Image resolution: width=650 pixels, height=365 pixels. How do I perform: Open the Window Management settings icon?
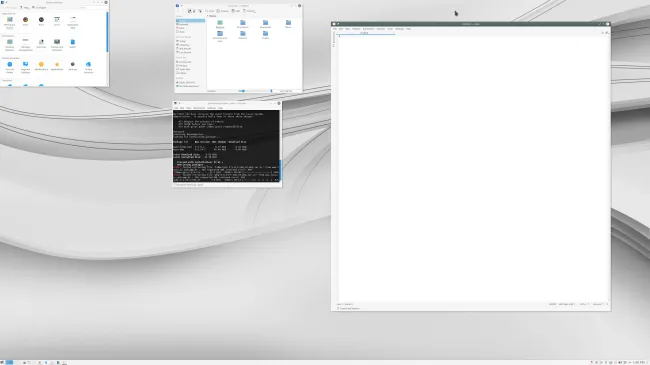point(25,44)
